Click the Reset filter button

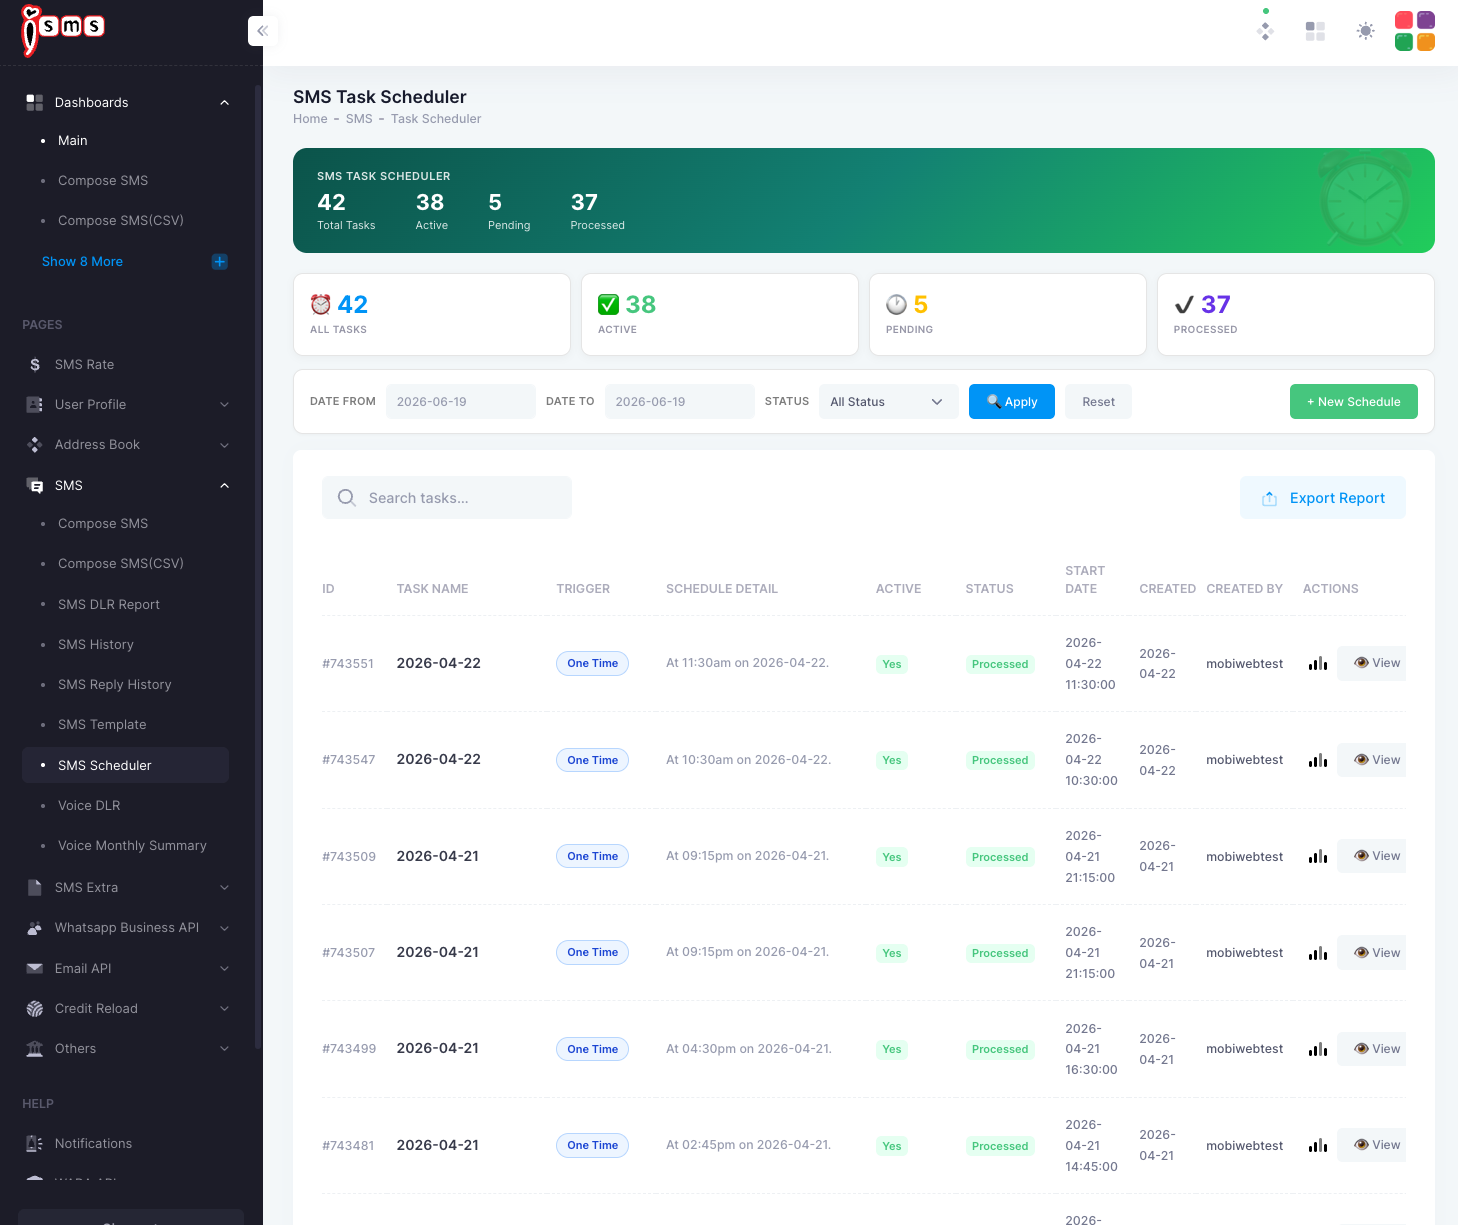point(1098,402)
